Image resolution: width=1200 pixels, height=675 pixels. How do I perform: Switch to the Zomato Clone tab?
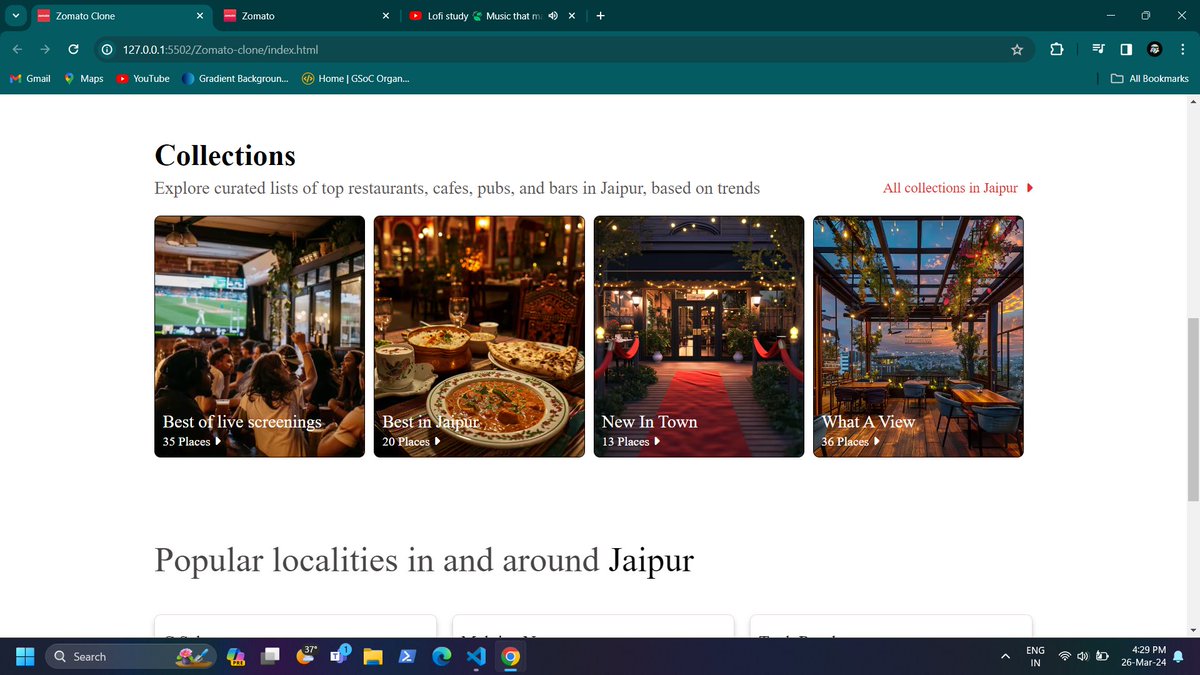[x=120, y=16]
